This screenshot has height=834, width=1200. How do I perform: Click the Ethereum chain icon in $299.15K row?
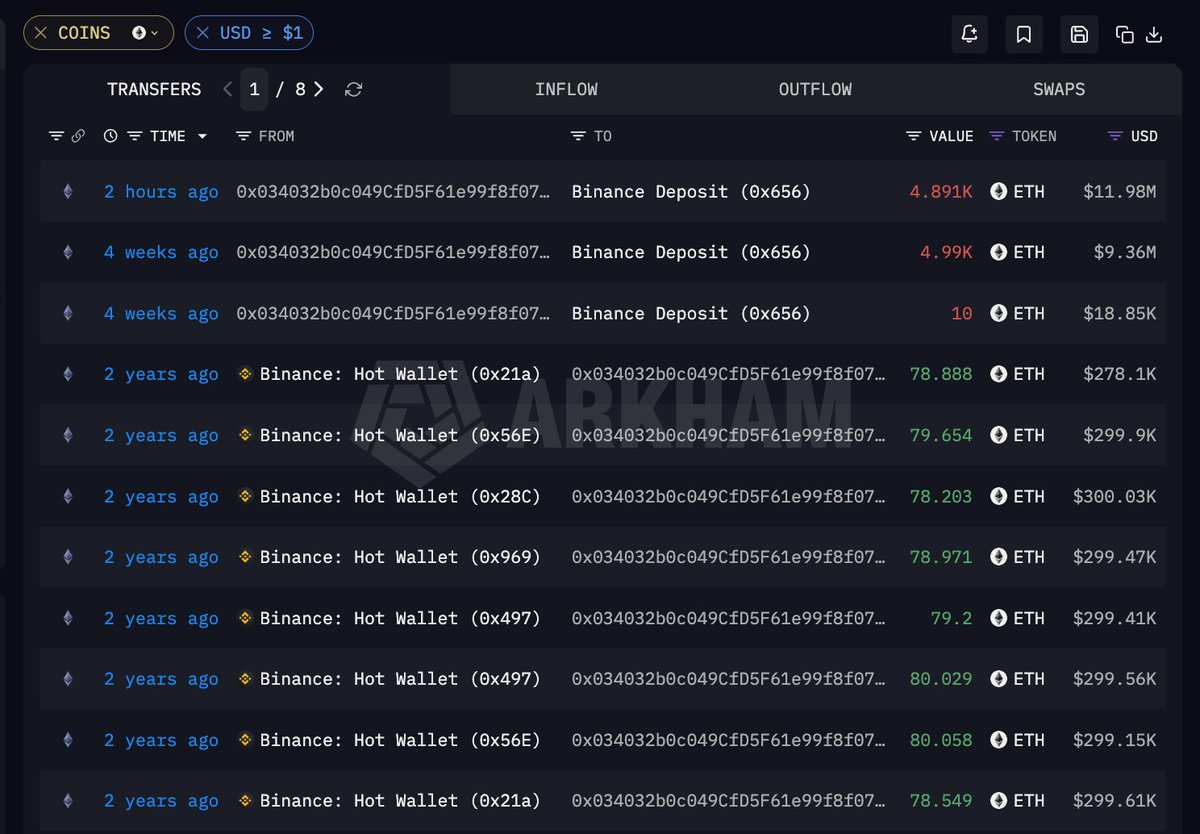pos(68,740)
